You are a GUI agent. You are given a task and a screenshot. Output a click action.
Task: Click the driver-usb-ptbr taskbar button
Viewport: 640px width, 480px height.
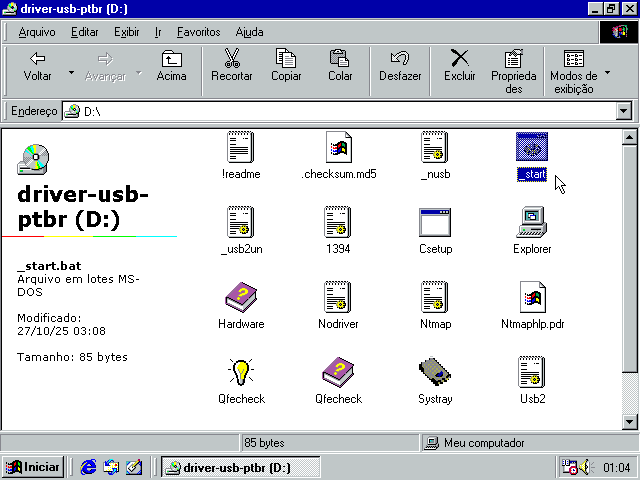(240, 467)
